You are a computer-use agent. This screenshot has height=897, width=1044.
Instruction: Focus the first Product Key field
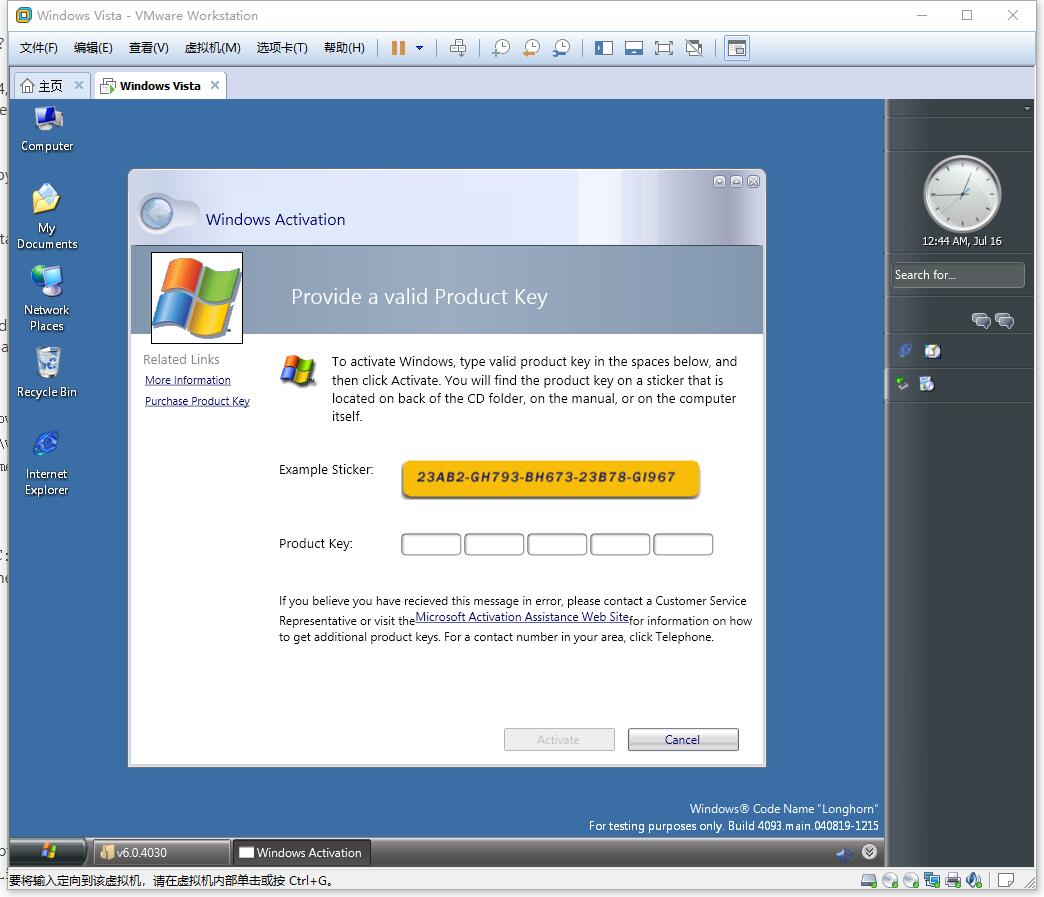(x=431, y=544)
